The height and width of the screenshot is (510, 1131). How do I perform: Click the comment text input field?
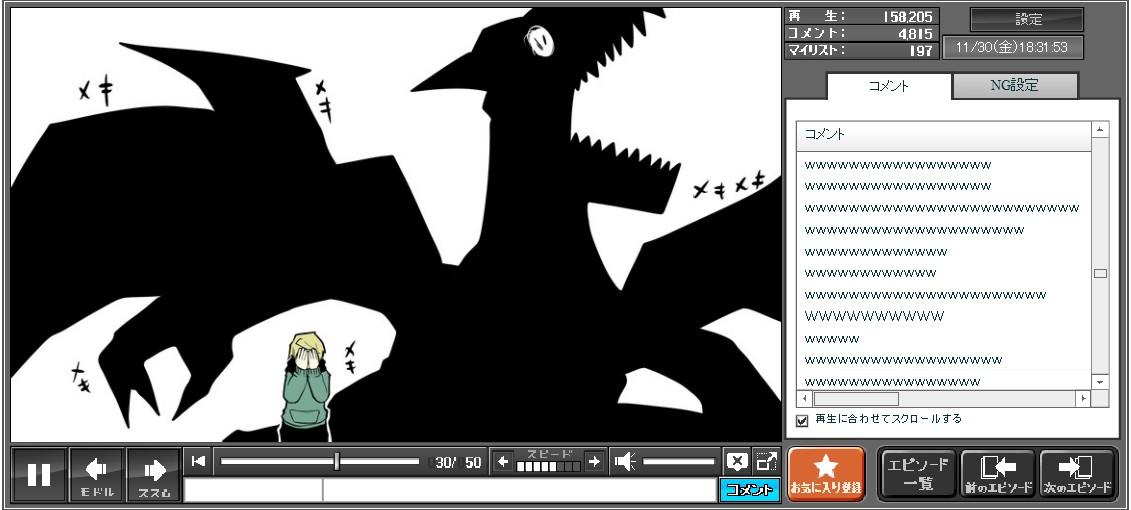518,490
